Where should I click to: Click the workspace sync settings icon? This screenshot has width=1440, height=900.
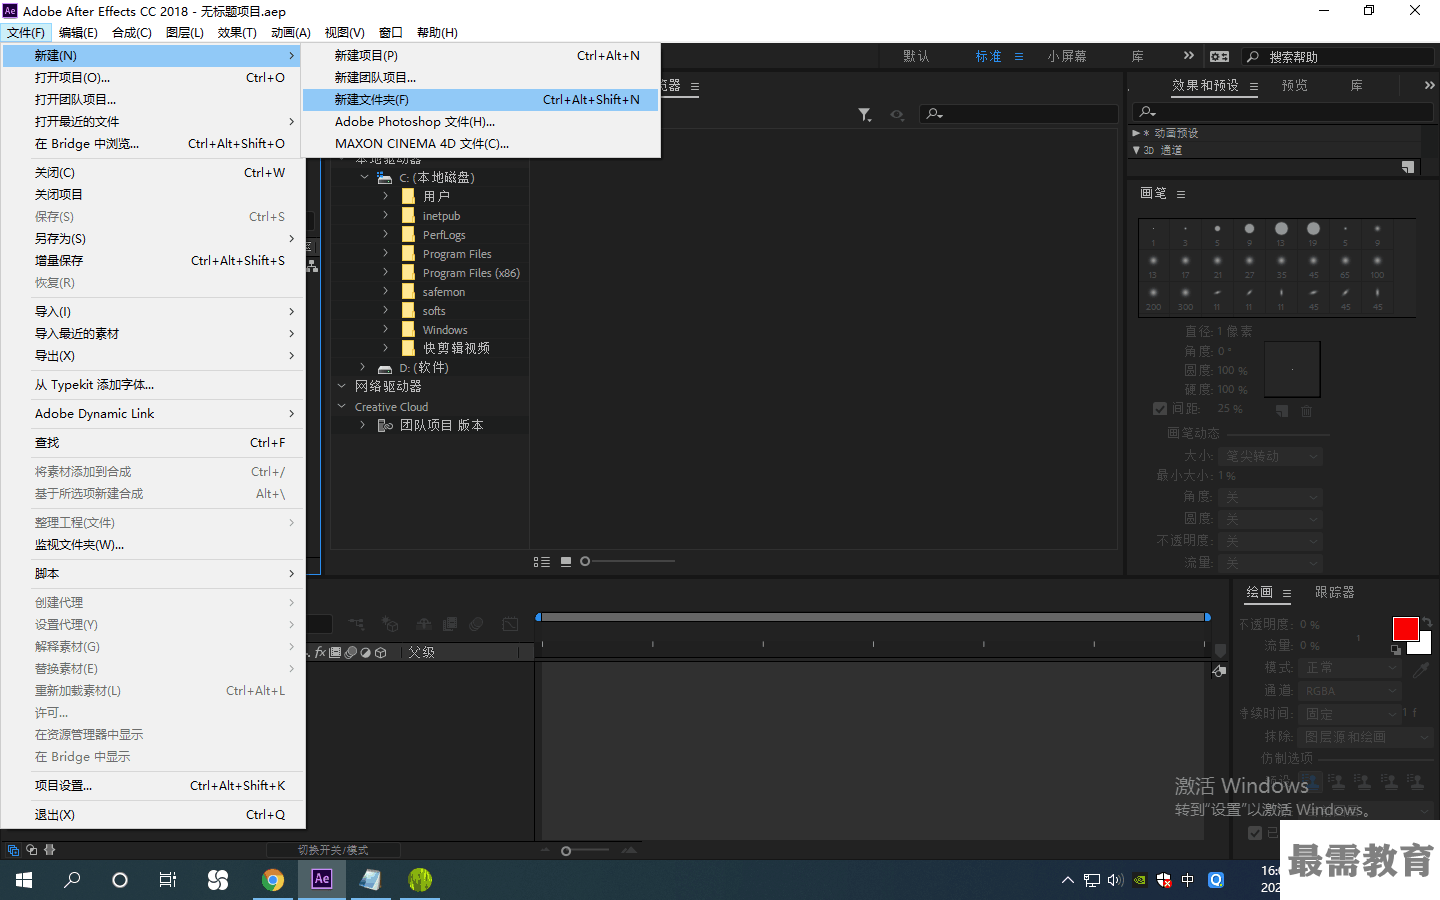[x=1219, y=57]
